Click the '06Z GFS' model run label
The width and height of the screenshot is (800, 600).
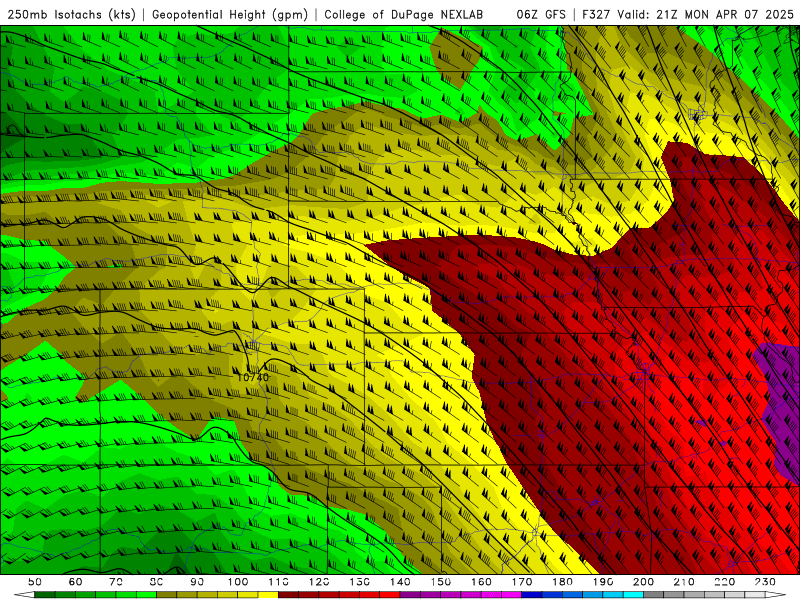[x=541, y=14]
